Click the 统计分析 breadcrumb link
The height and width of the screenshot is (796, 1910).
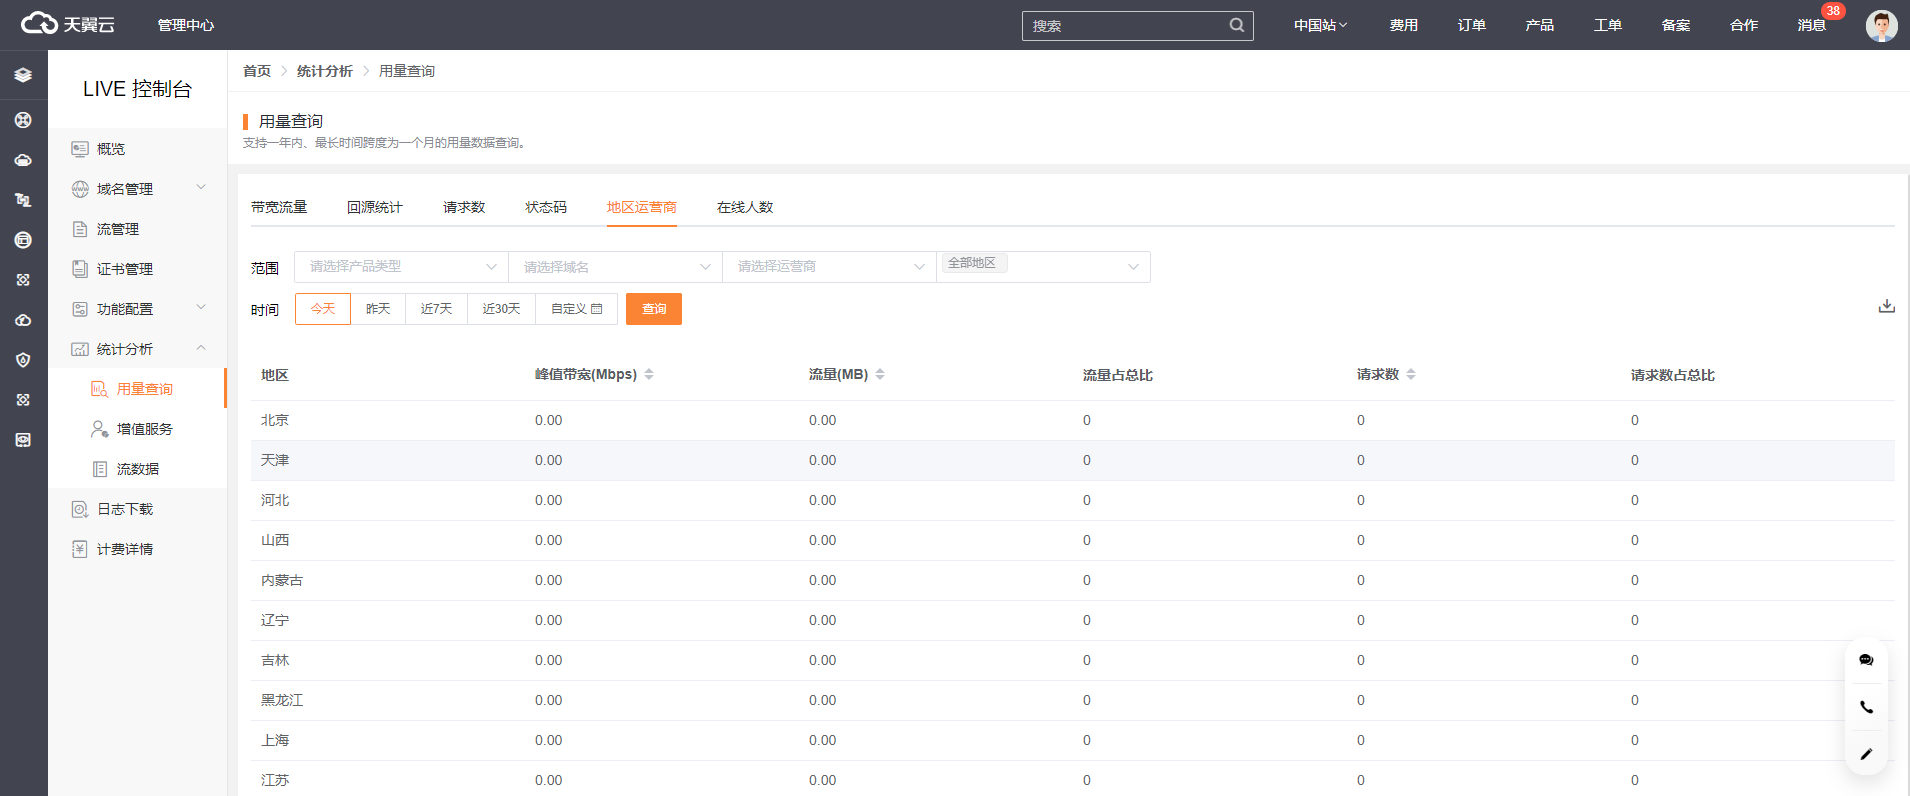pos(325,71)
